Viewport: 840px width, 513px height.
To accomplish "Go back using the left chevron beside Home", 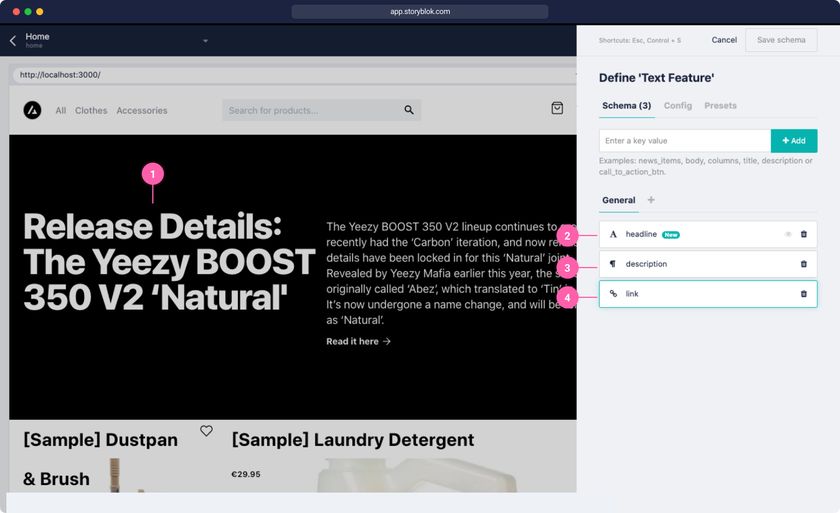I will tap(13, 41).
